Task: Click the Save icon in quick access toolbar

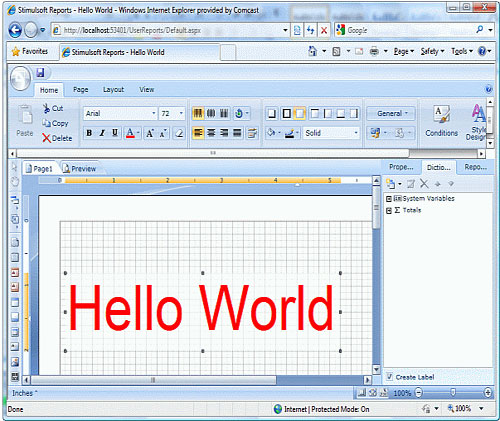Action: point(40,72)
